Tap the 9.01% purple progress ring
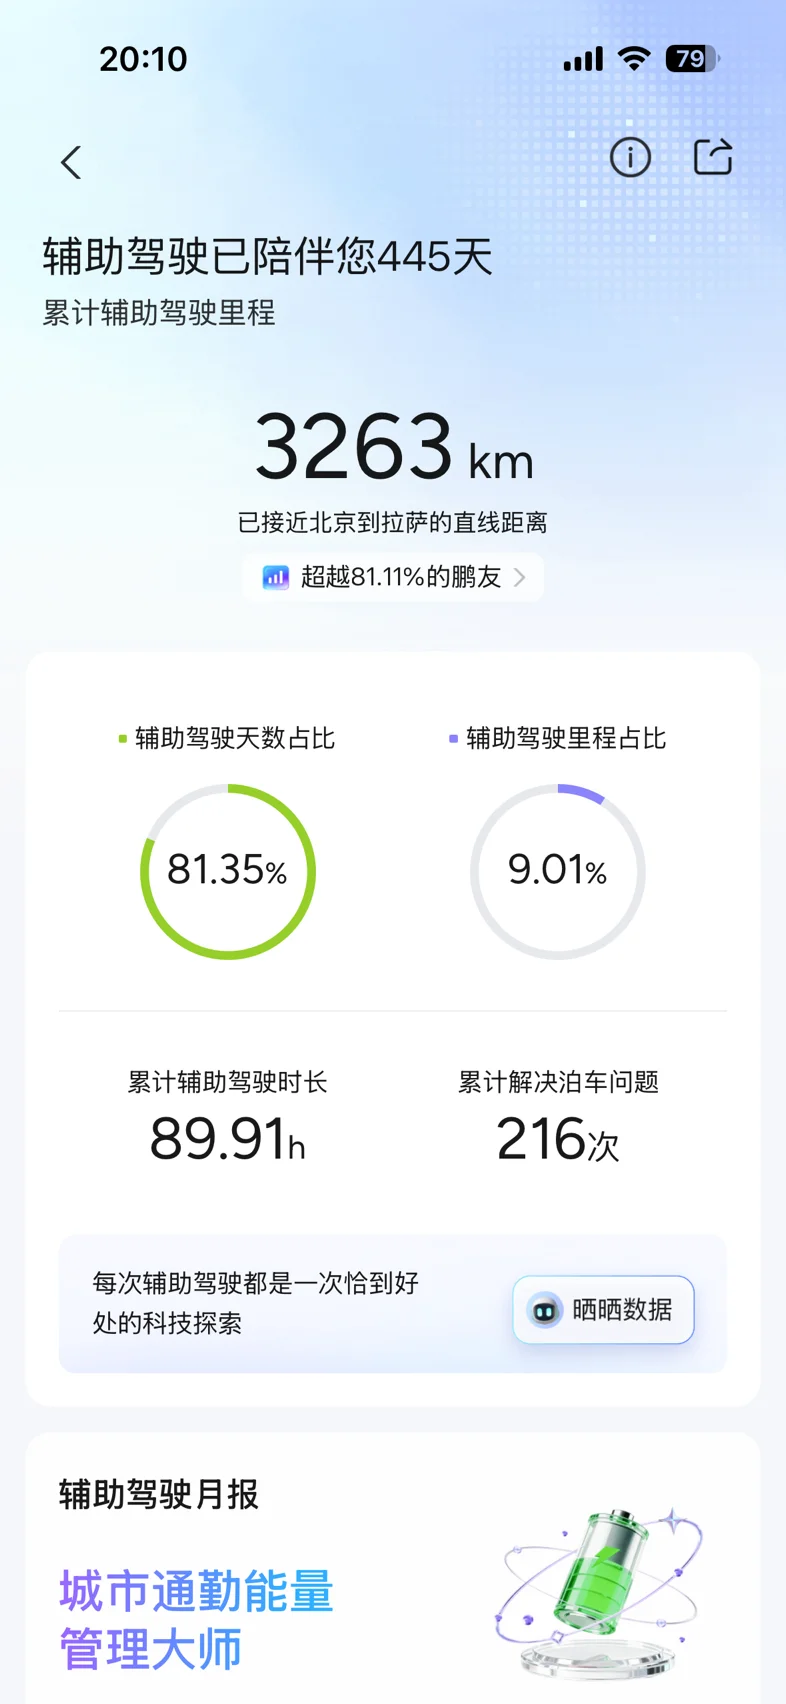786x1704 pixels. pyautogui.click(x=558, y=871)
